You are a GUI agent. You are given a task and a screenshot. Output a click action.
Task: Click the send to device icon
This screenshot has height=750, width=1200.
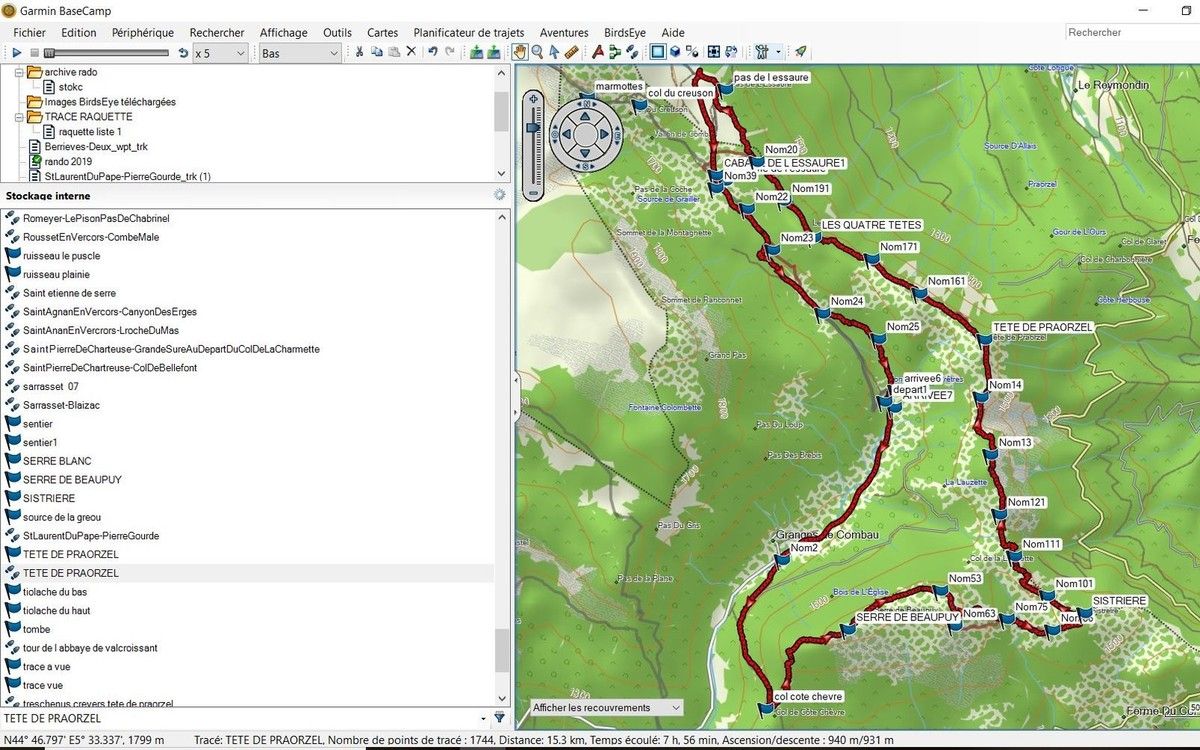[476, 52]
